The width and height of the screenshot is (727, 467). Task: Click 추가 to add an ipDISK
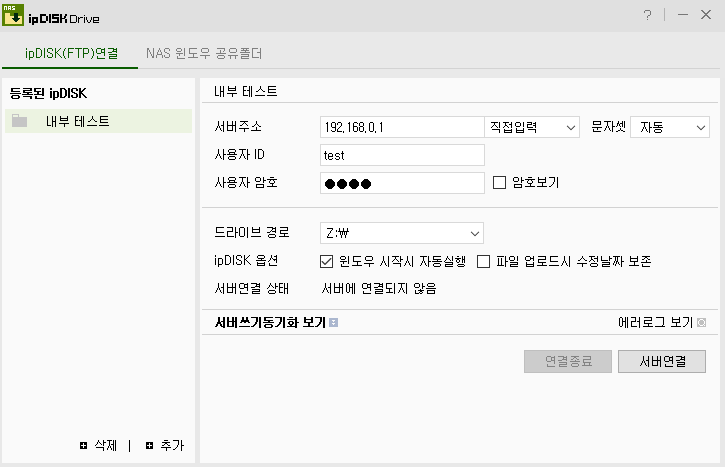tap(172, 446)
